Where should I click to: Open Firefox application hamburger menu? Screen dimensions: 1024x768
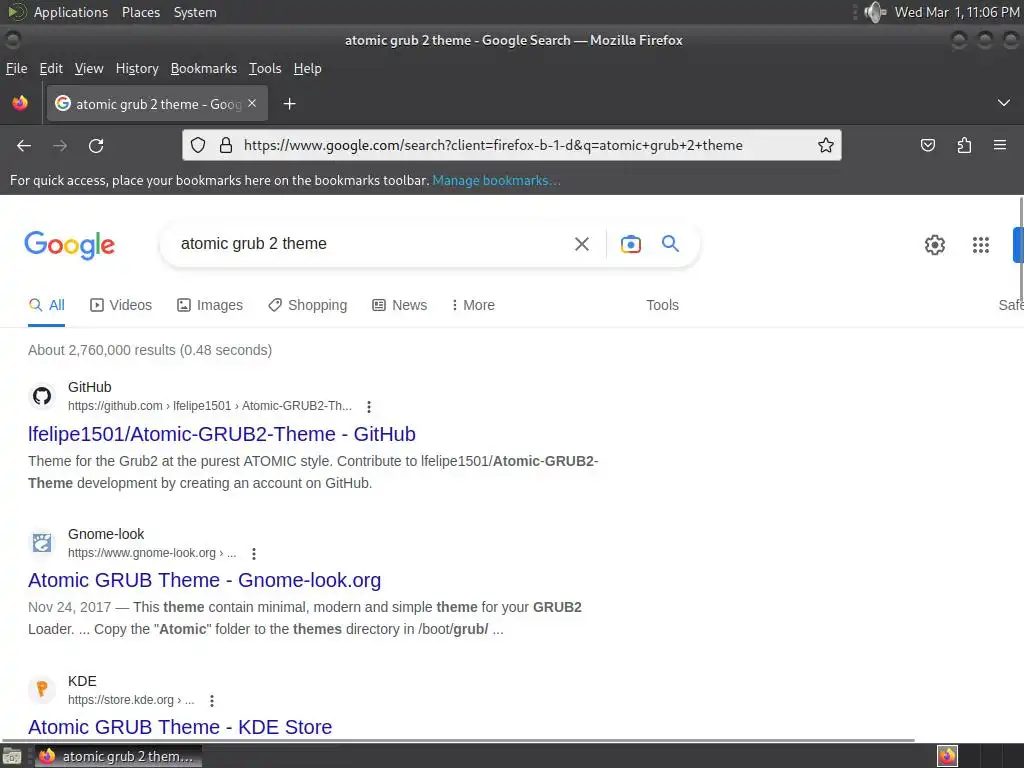[1000, 145]
